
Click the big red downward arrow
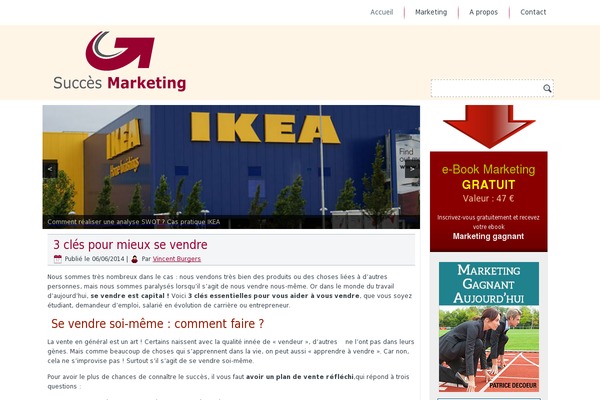489,127
